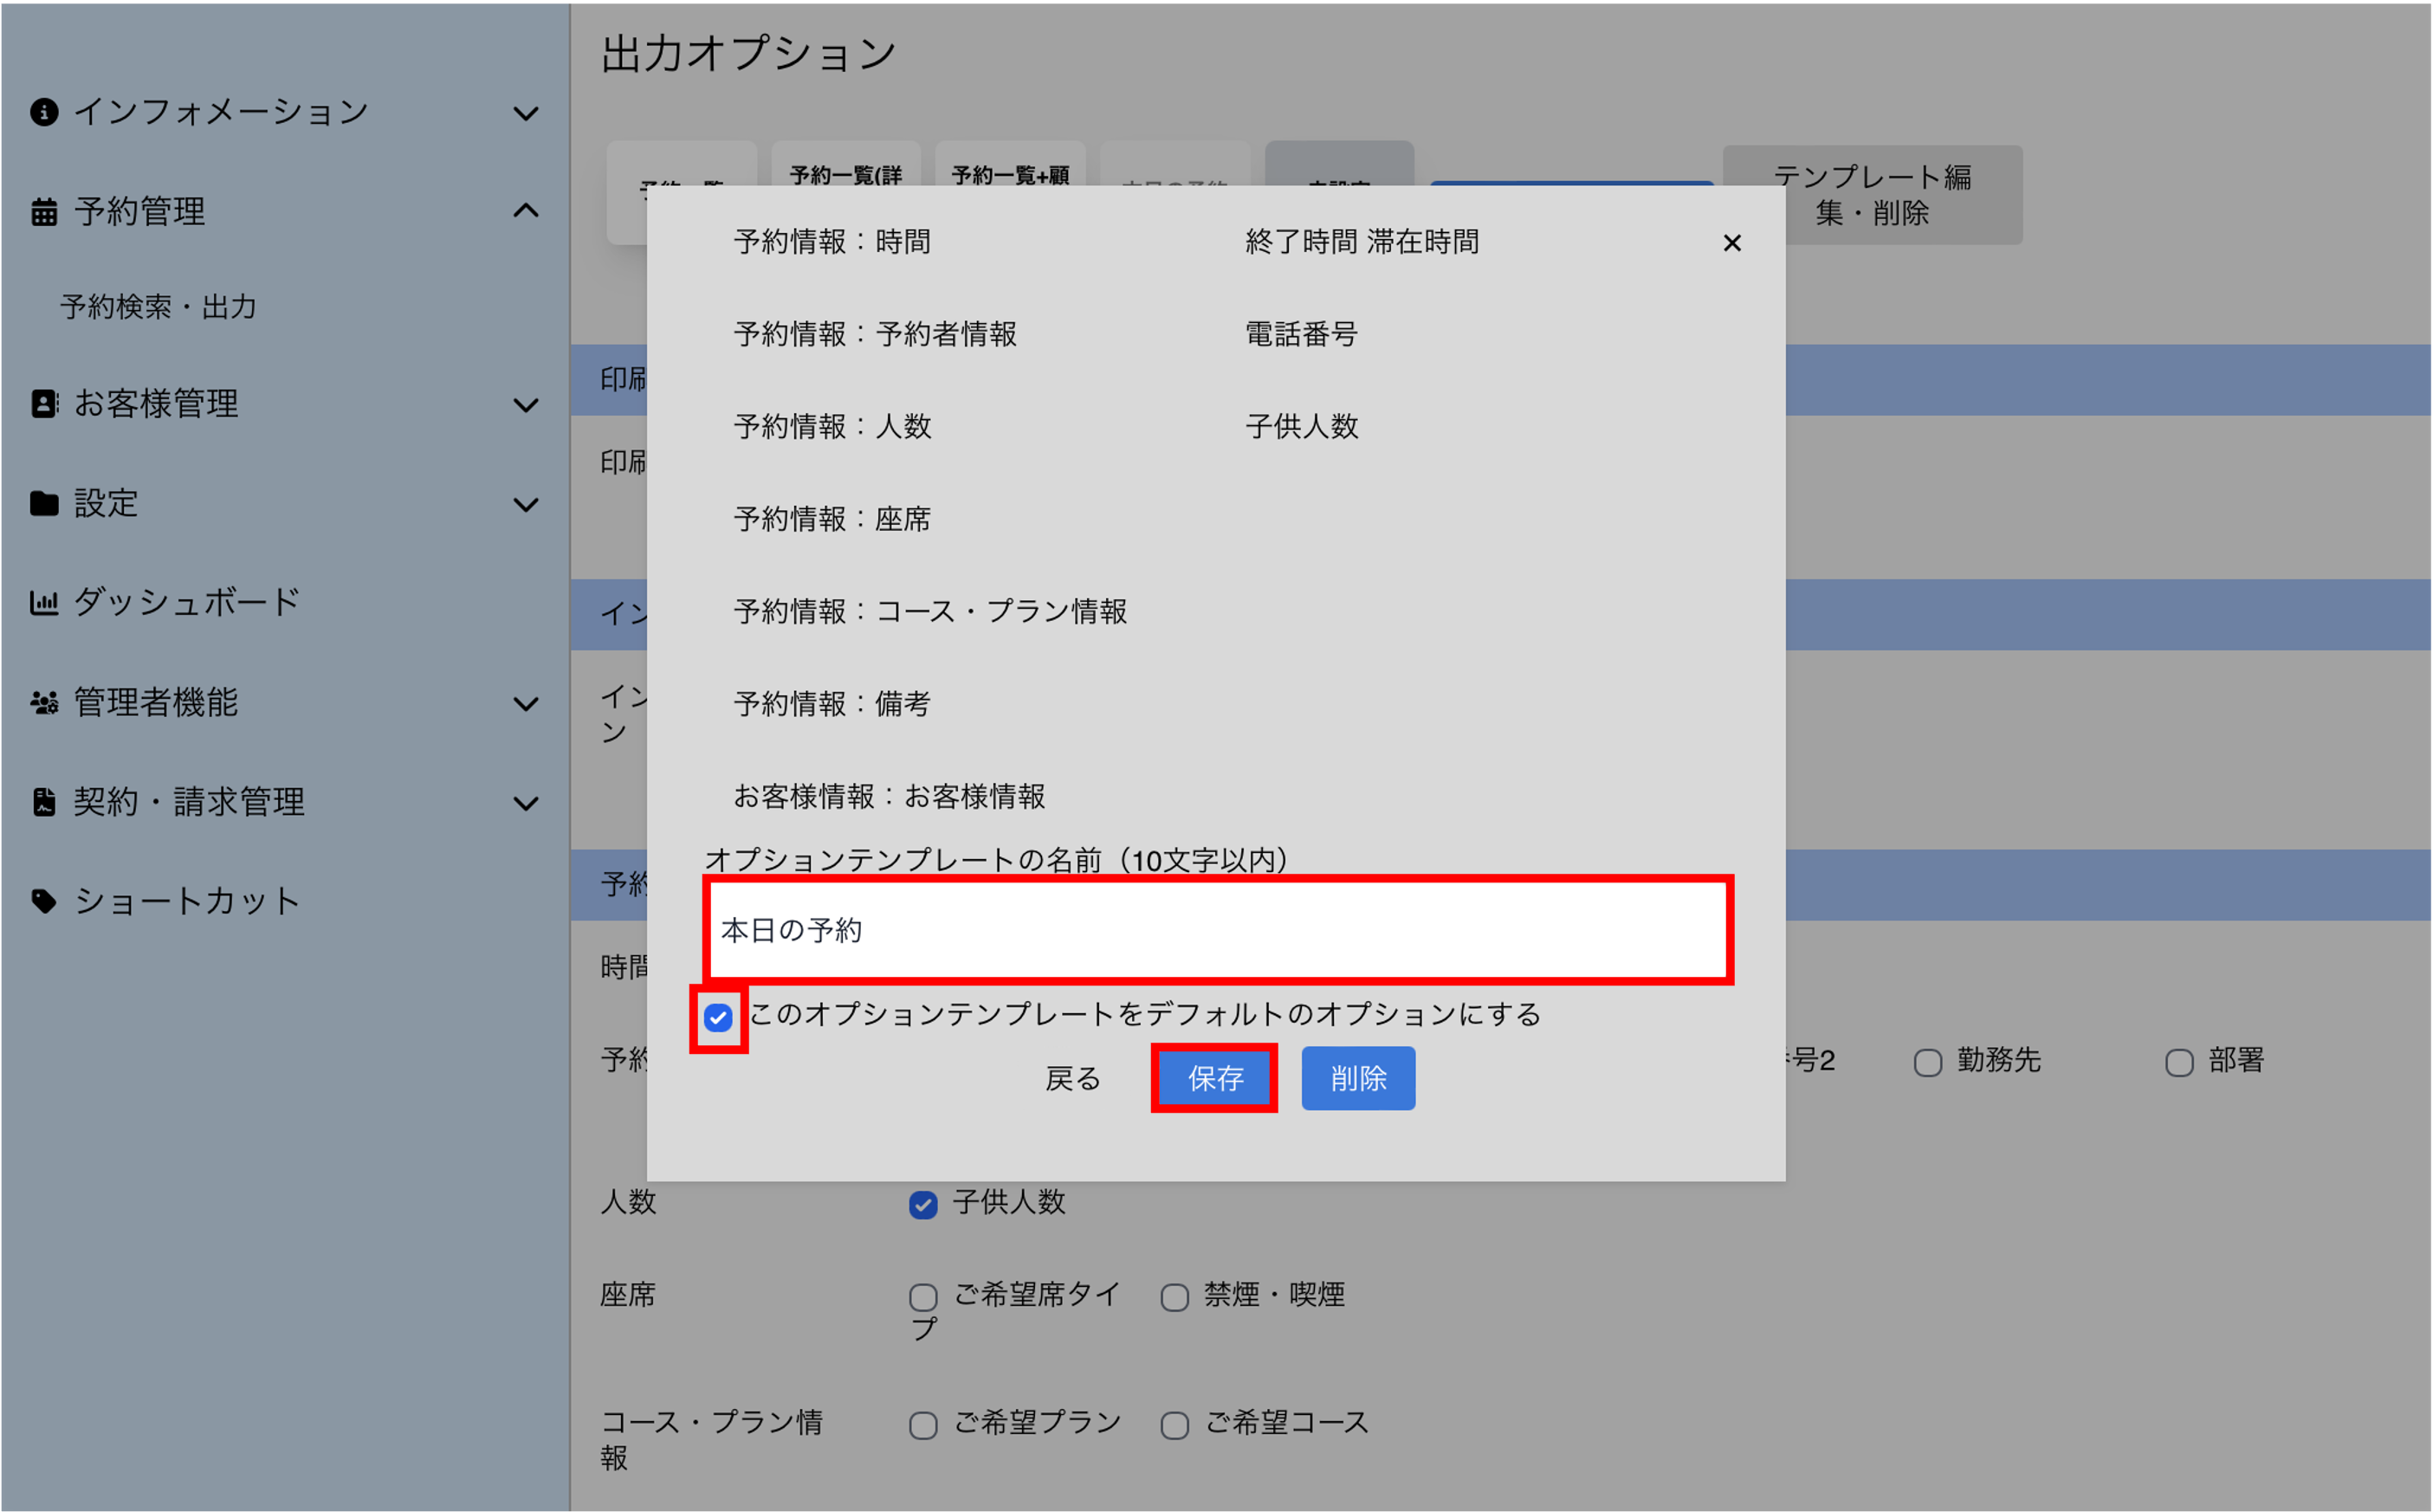Check the ご希望プラン checkbox

[923, 1425]
